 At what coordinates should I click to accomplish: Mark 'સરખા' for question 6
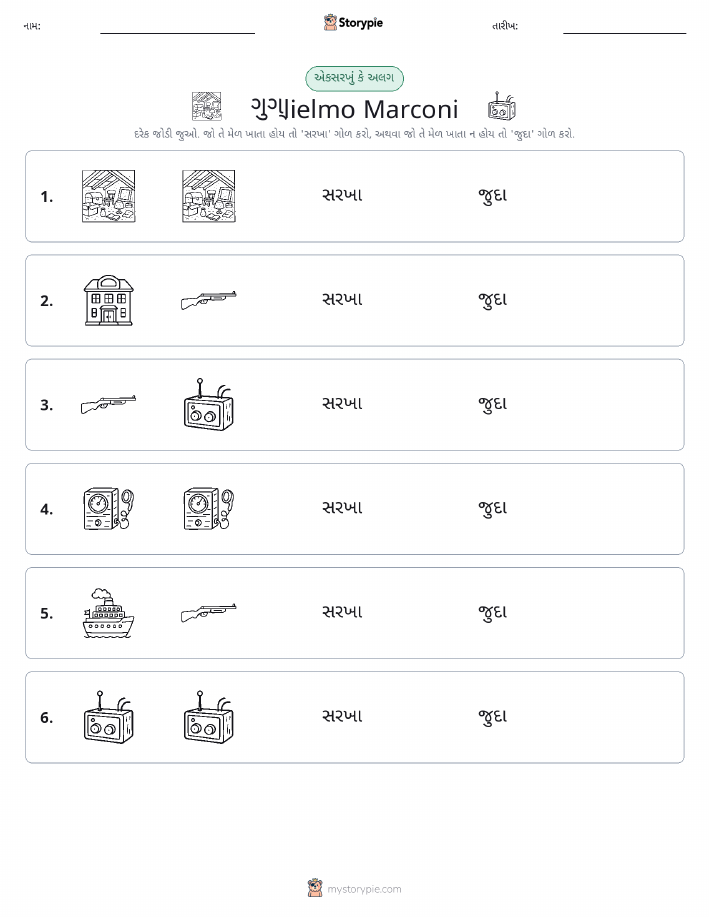(342, 716)
